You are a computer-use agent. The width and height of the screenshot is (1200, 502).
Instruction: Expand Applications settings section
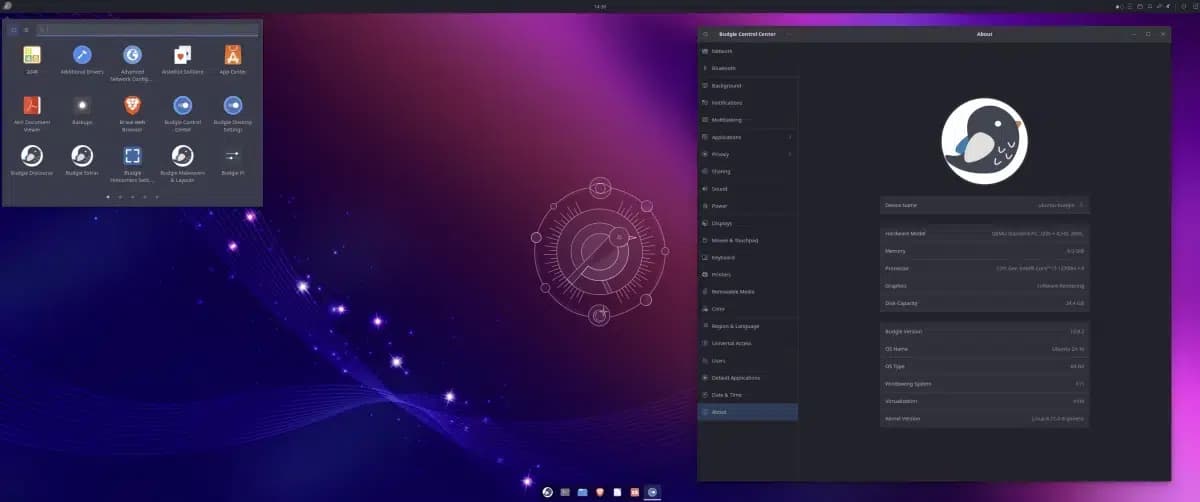point(748,137)
